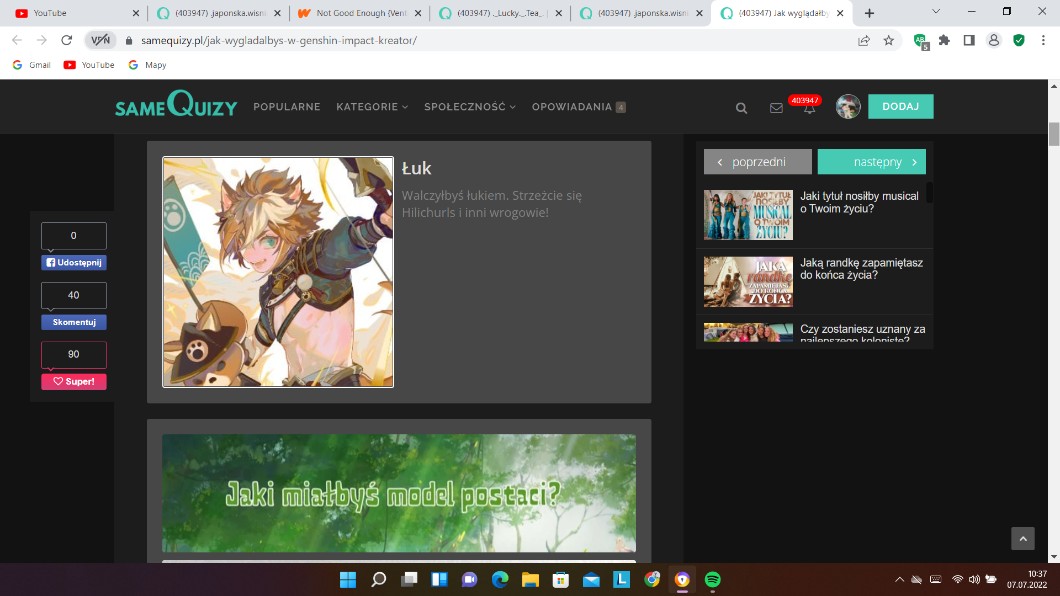Click the scroll-to-top arrow button

coord(1022,539)
